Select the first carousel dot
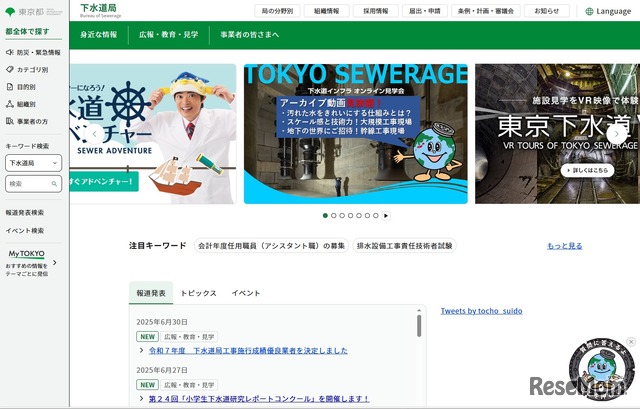The height and width of the screenshot is (409, 640). pyautogui.click(x=325, y=216)
